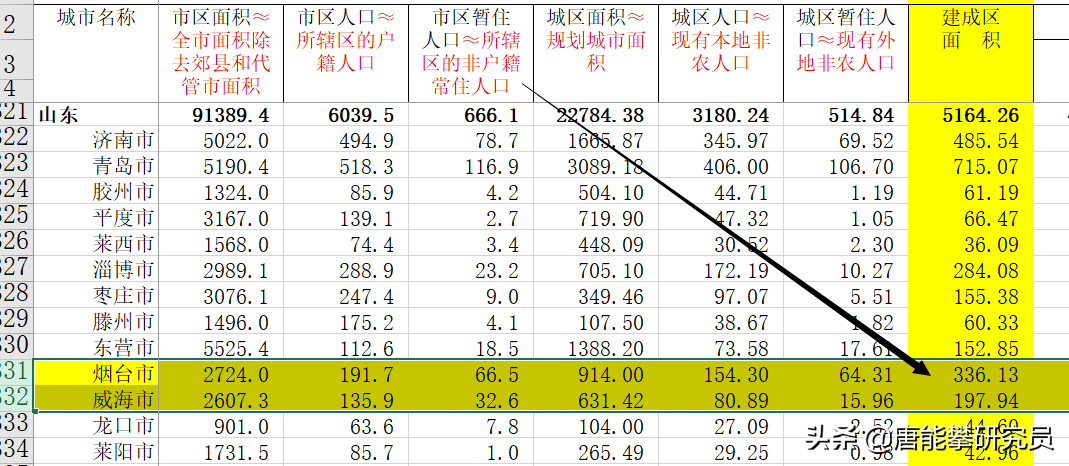Select the 市区面积 column header cell

(221, 50)
